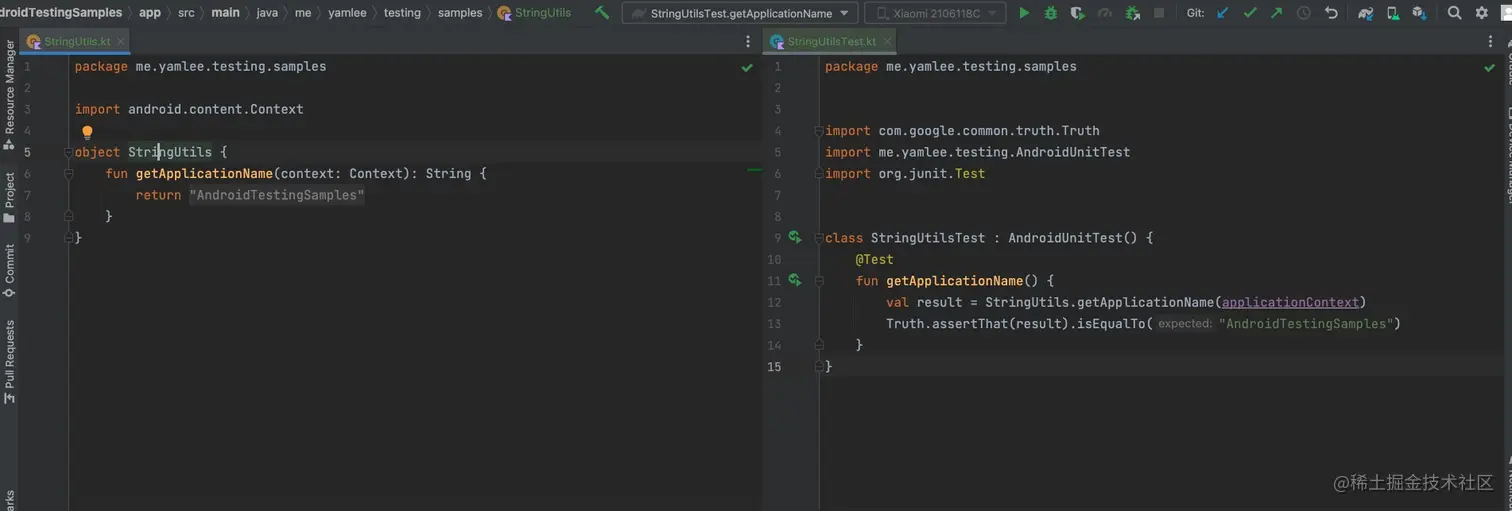Image resolution: width=1512 pixels, height=511 pixels.
Task: Click 'java' in navigation breadcrumb
Action: pos(267,13)
